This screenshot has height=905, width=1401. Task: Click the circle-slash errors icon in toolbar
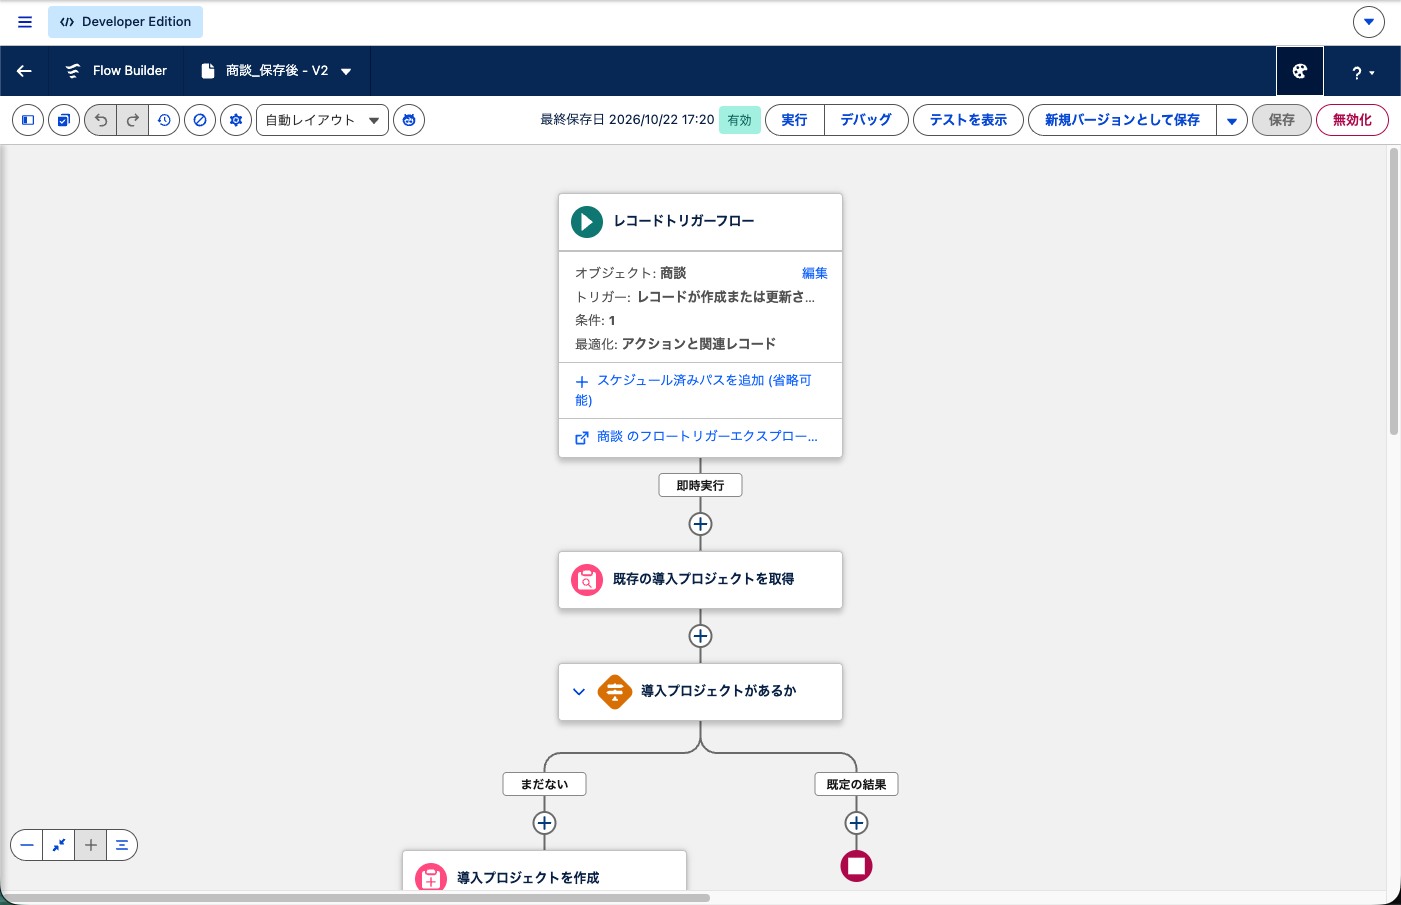pyautogui.click(x=200, y=120)
